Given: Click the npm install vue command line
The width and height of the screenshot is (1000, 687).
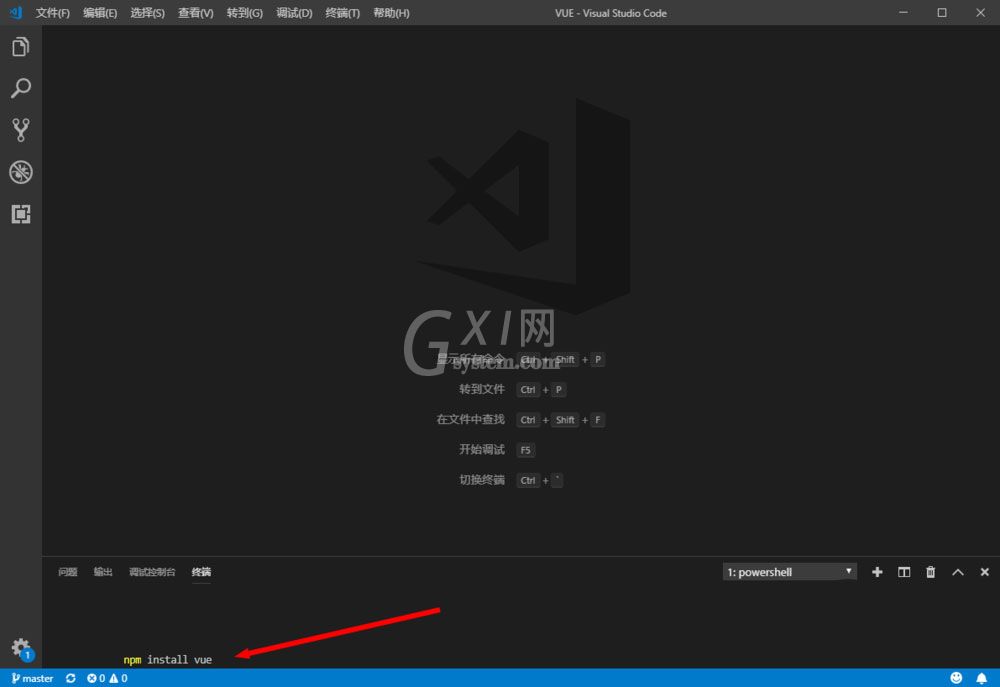Looking at the screenshot, I should [x=168, y=660].
